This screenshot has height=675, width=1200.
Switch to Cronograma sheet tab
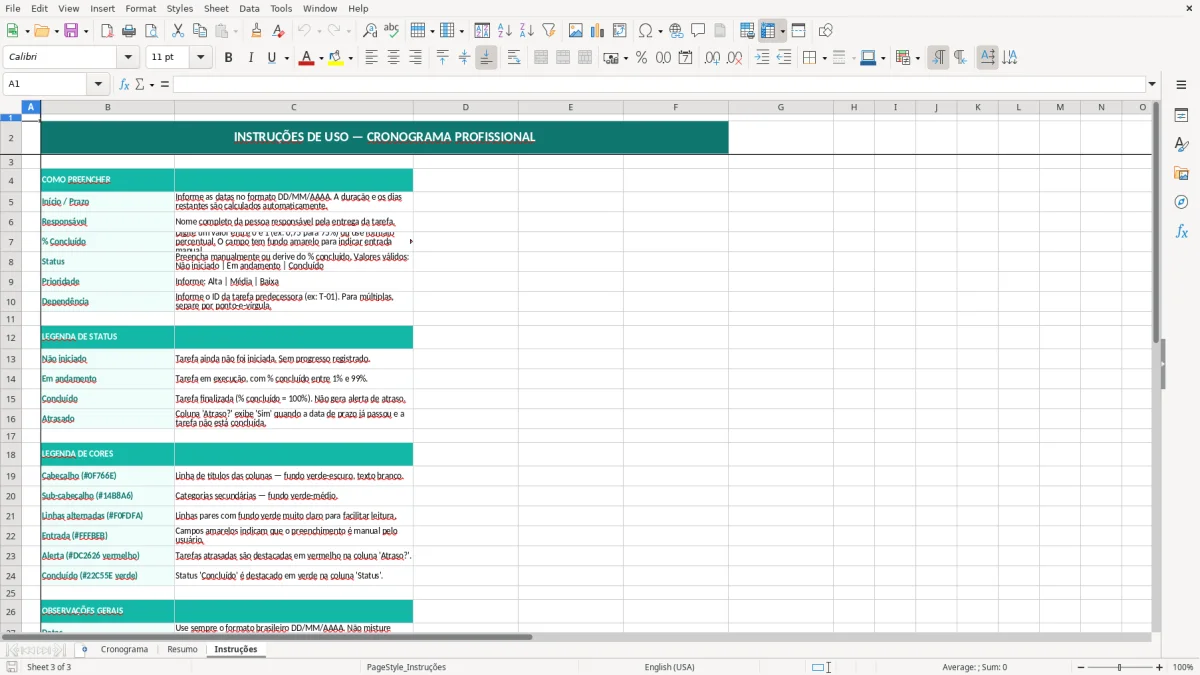[x=124, y=649]
